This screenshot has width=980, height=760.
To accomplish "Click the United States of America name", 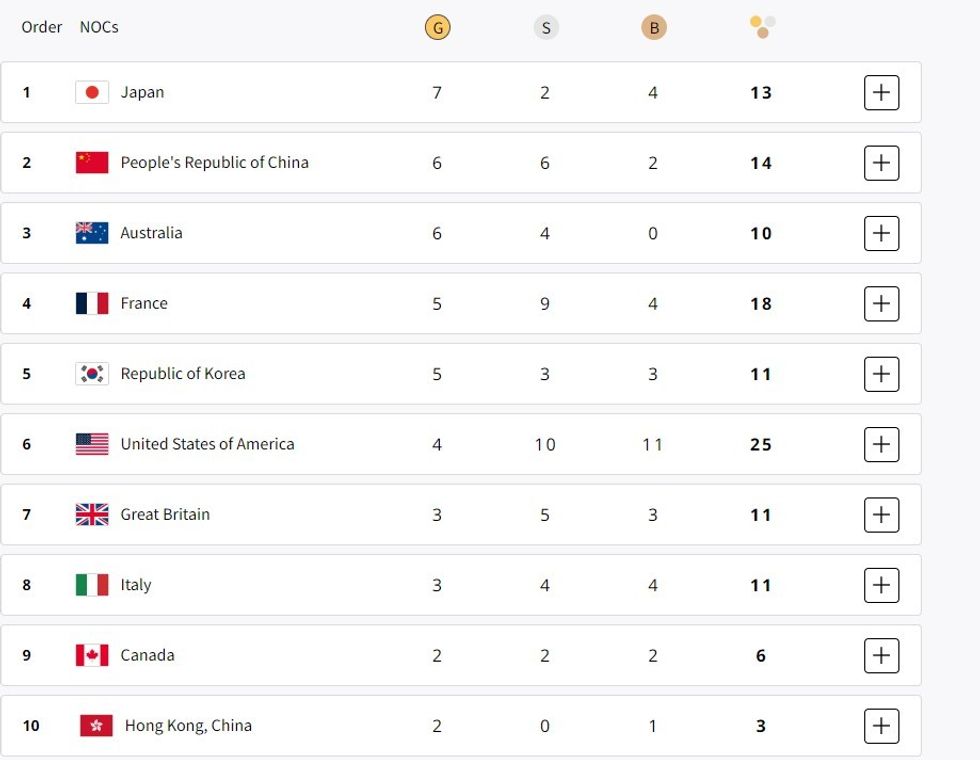I will coord(207,444).
